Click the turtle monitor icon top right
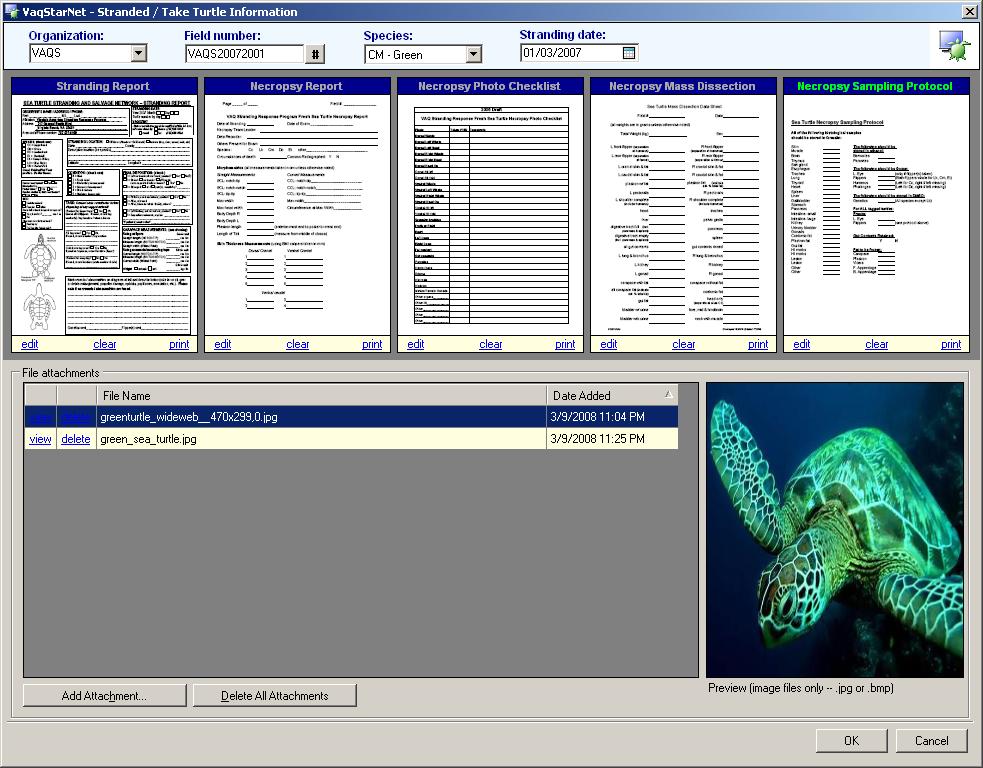The image size is (983, 768). pos(952,45)
